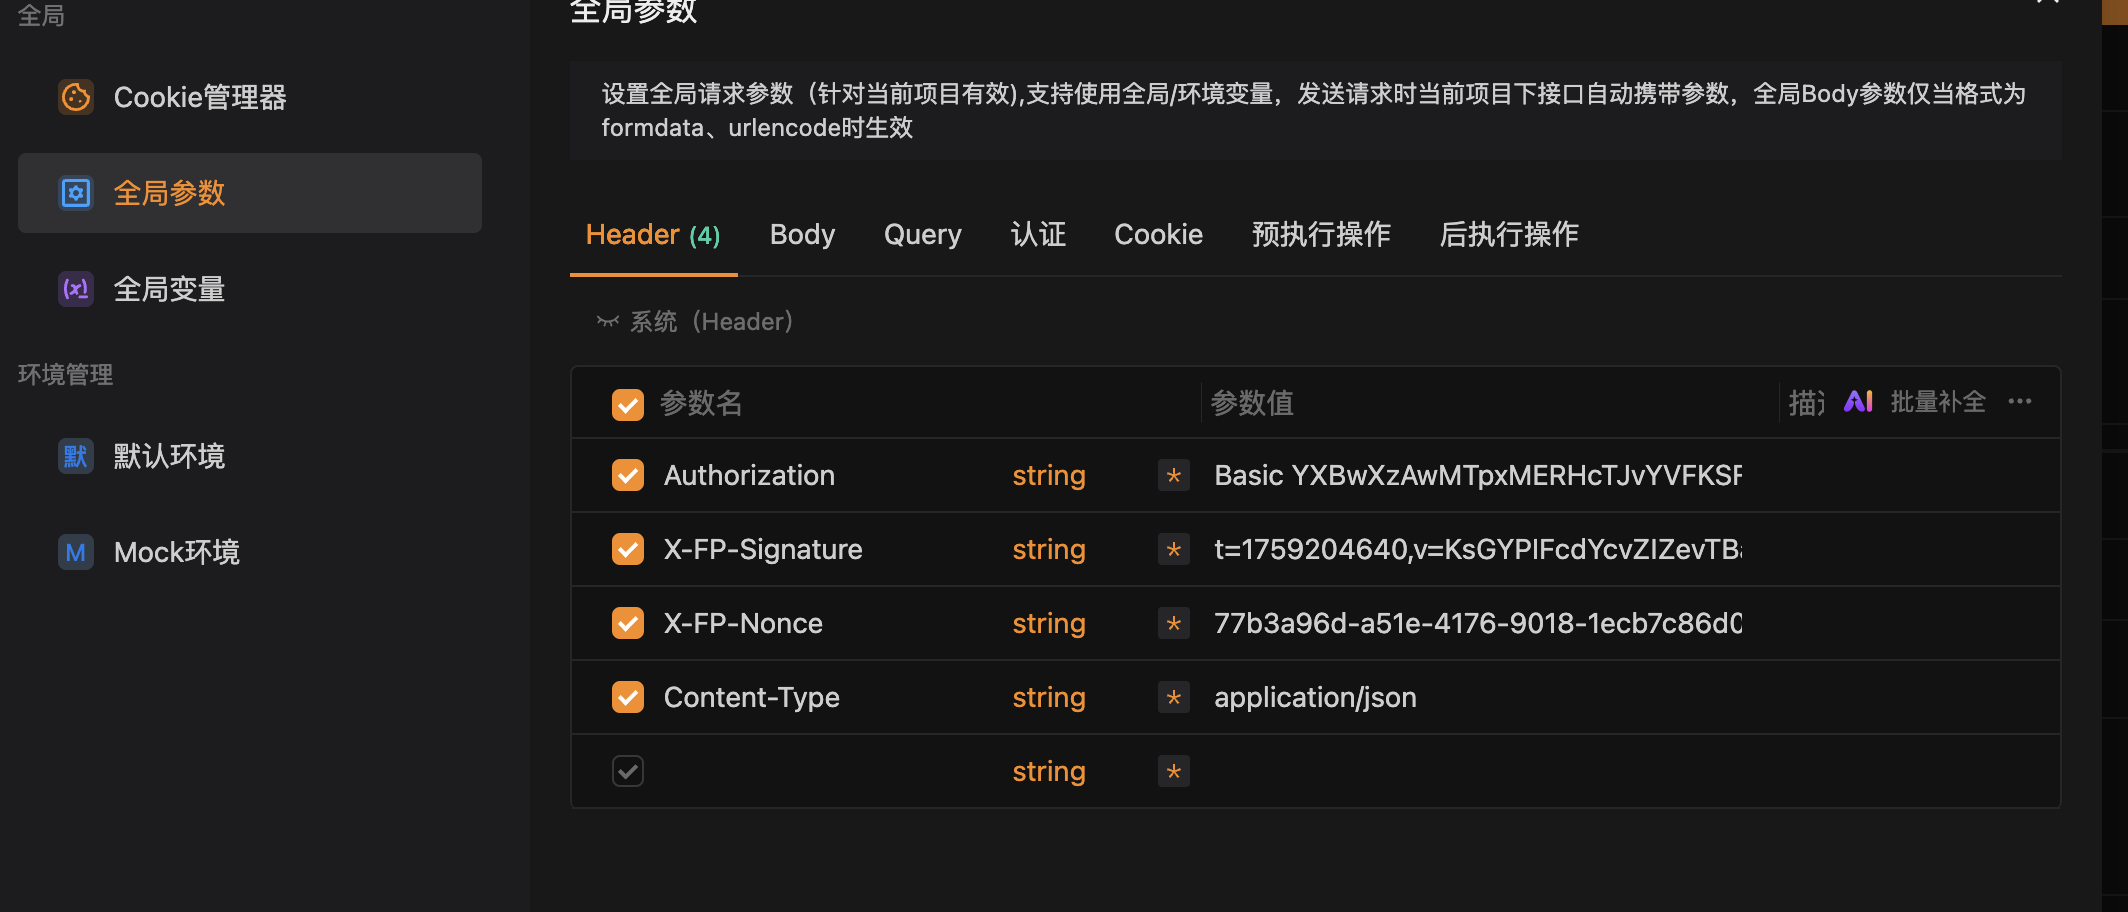Disable the X-FP-Nonce parameter checkbox
Image resolution: width=2128 pixels, height=912 pixels.
click(628, 623)
